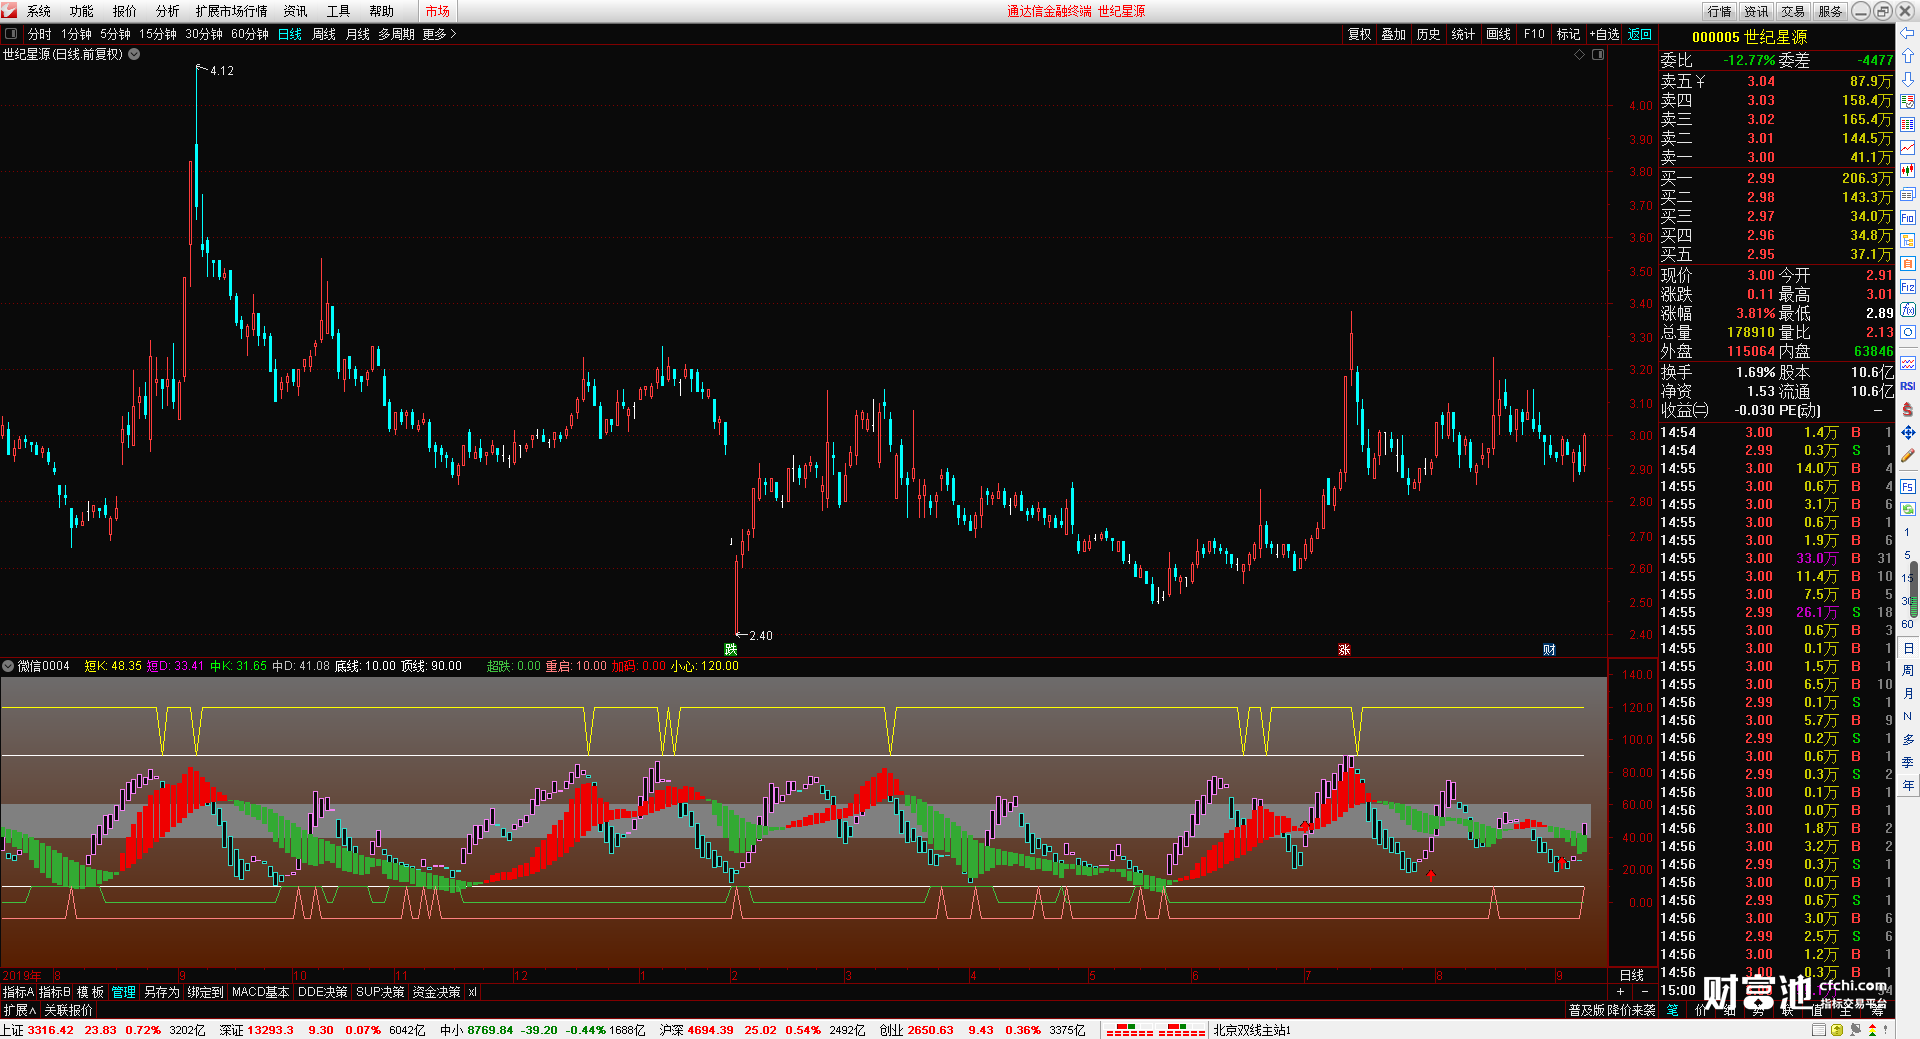Click the +自选 add to watchlist button
The image size is (1920, 1039).
point(1604,34)
